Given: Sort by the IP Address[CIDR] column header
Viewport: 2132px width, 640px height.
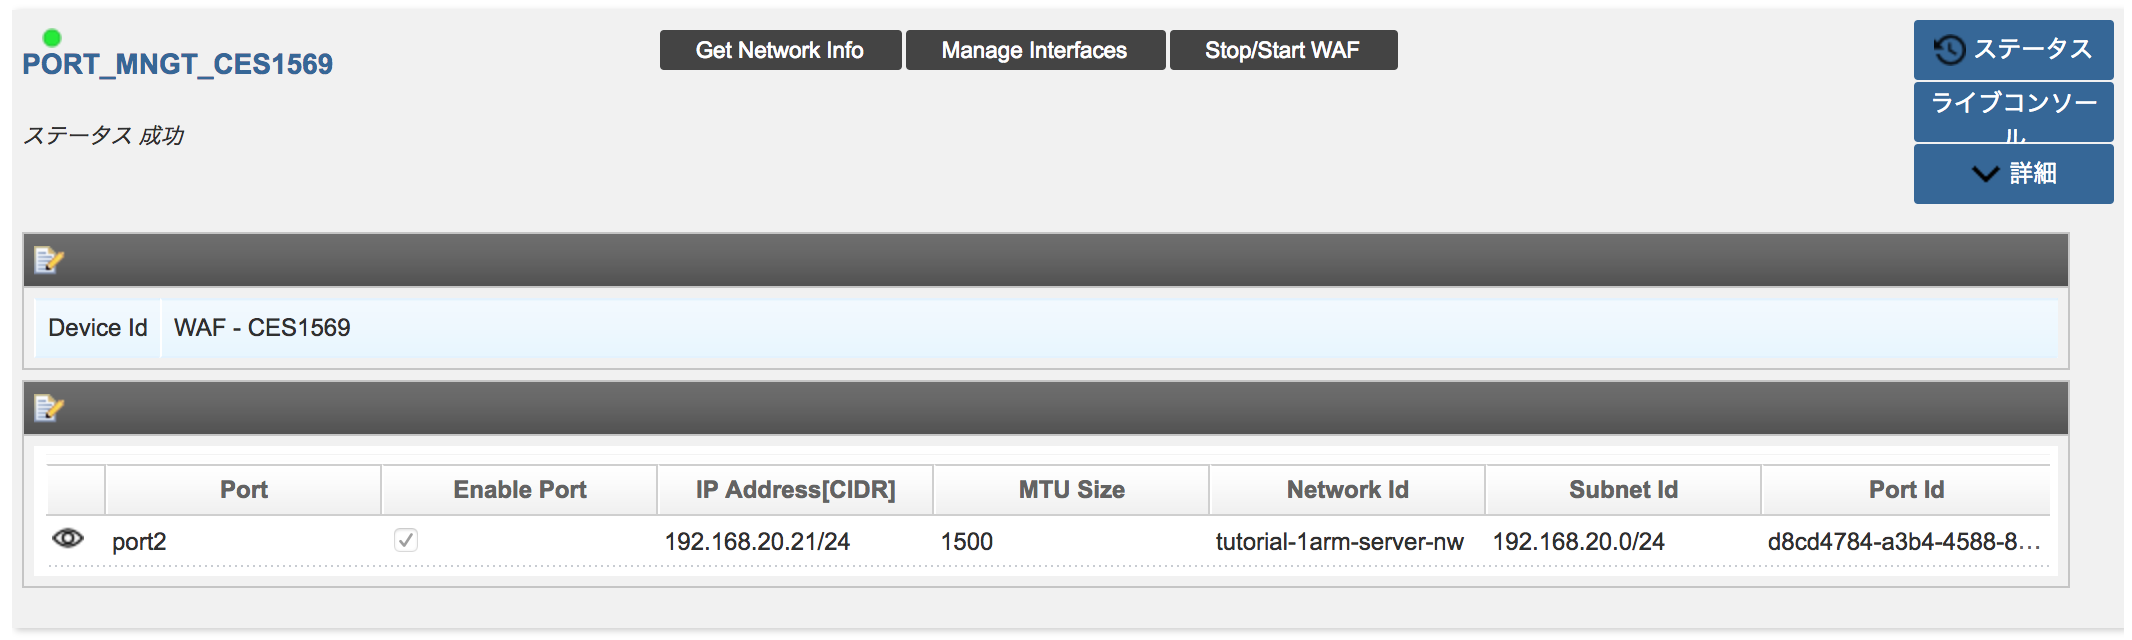Looking at the screenshot, I should click(x=795, y=490).
